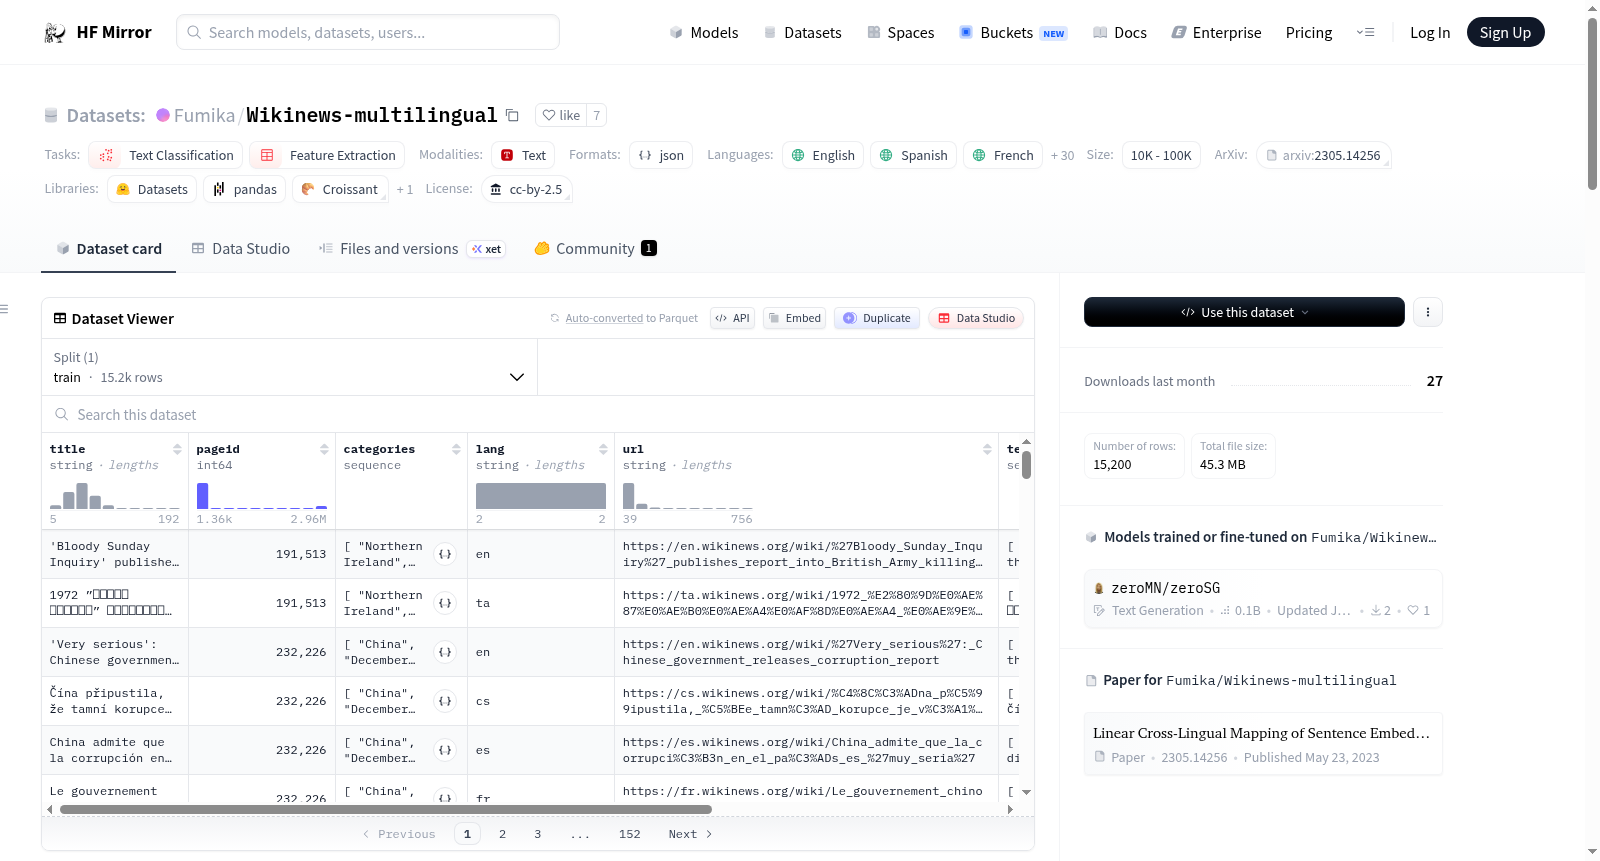The width and height of the screenshot is (1600, 861).
Task: Select the json format tag
Action: pyautogui.click(x=661, y=155)
